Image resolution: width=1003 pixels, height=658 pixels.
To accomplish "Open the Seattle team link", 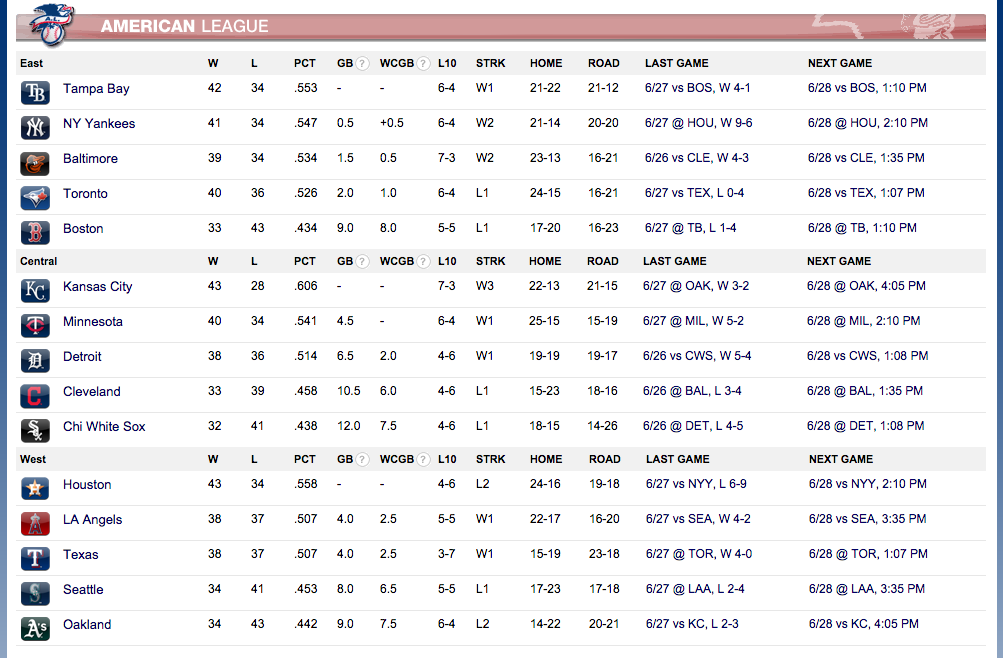I will [x=83, y=590].
